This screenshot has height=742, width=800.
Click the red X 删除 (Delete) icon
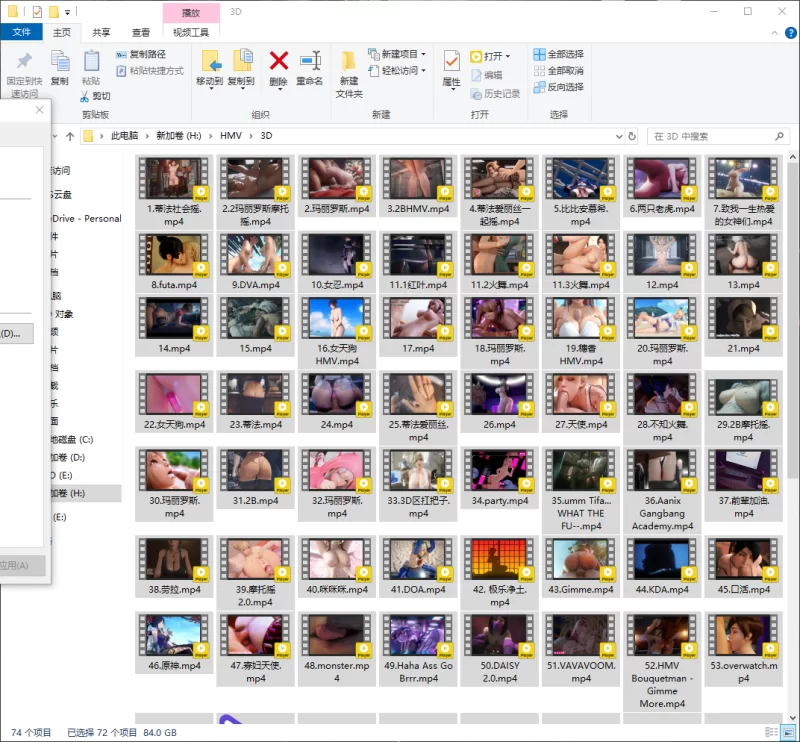[279, 61]
